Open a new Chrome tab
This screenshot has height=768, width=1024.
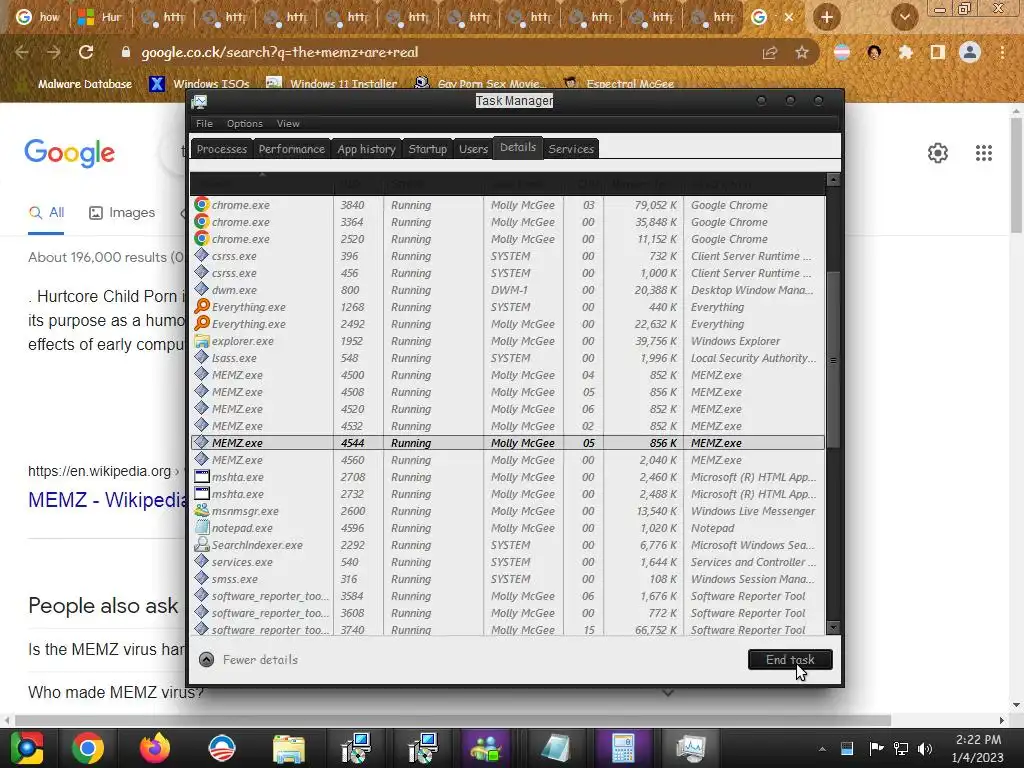click(x=827, y=17)
